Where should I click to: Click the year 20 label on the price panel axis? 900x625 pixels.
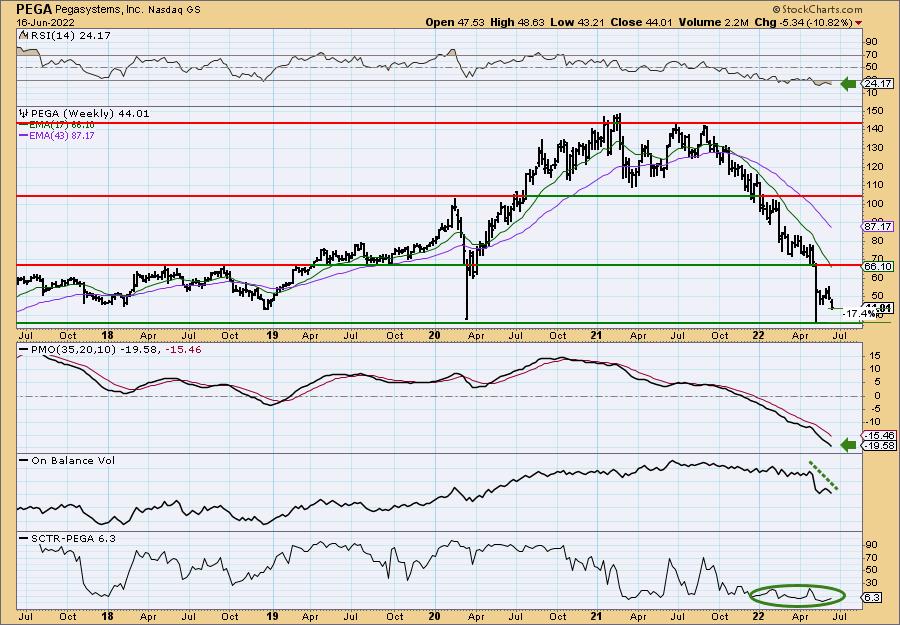tap(435, 335)
